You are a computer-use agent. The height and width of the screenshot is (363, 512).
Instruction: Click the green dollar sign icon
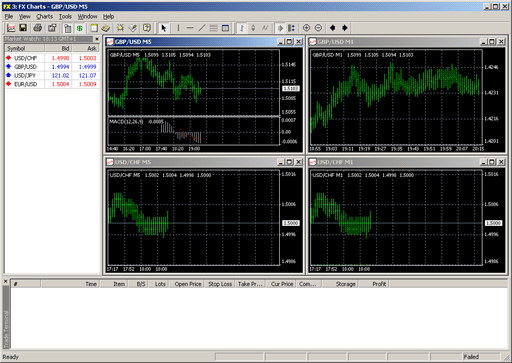(79, 28)
